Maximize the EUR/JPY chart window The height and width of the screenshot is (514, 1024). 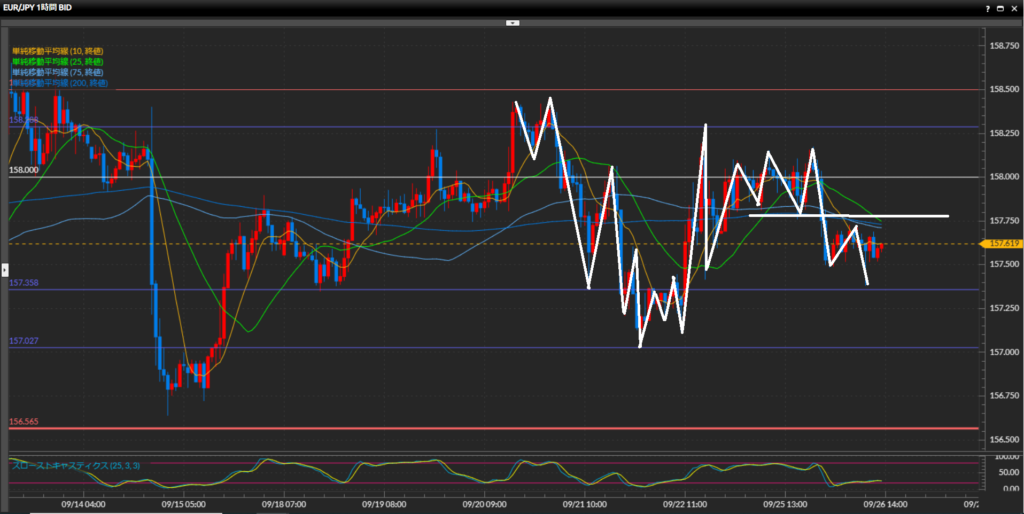point(998,7)
